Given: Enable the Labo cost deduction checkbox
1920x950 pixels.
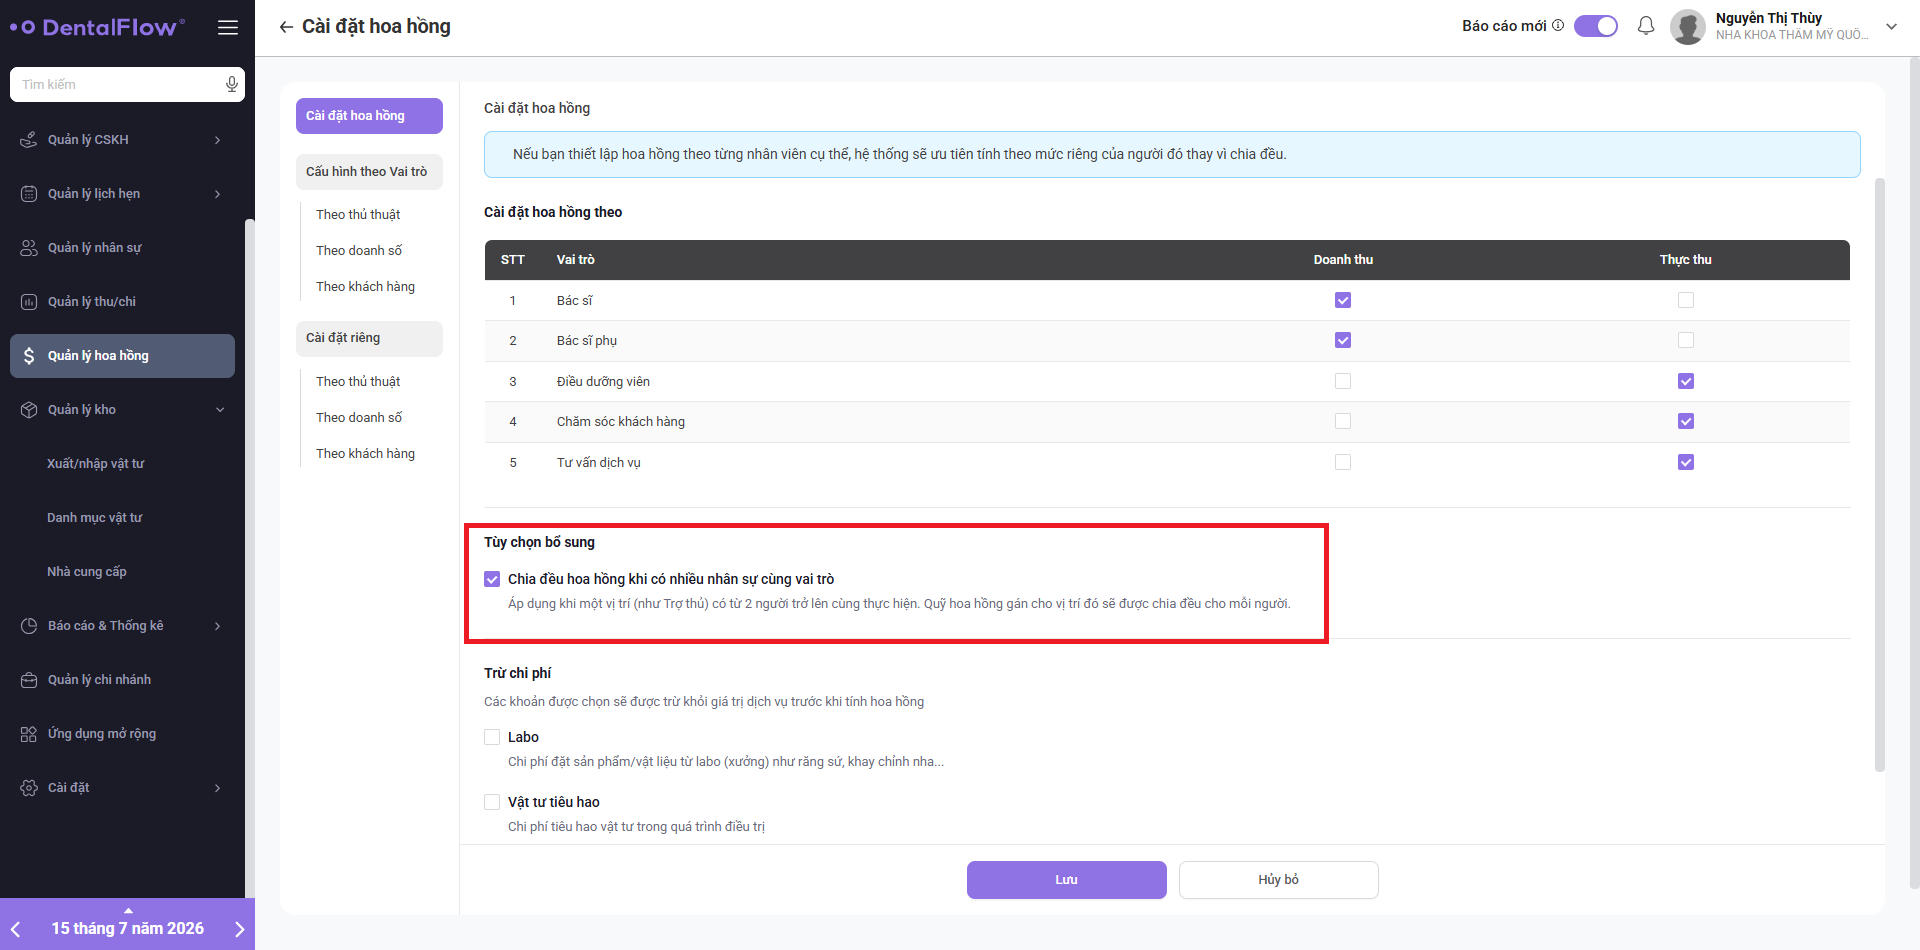Looking at the screenshot, I should (x=492, y=737).
